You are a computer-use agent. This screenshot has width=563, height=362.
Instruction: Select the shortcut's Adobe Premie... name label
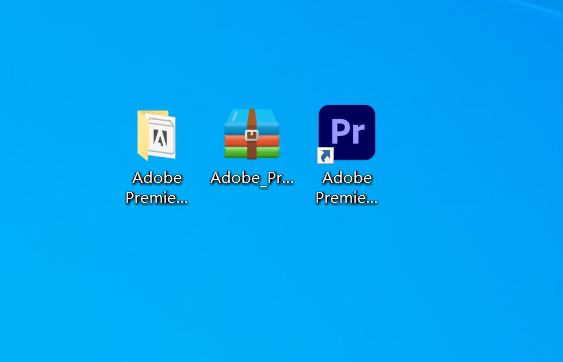(x=346, y=187)
